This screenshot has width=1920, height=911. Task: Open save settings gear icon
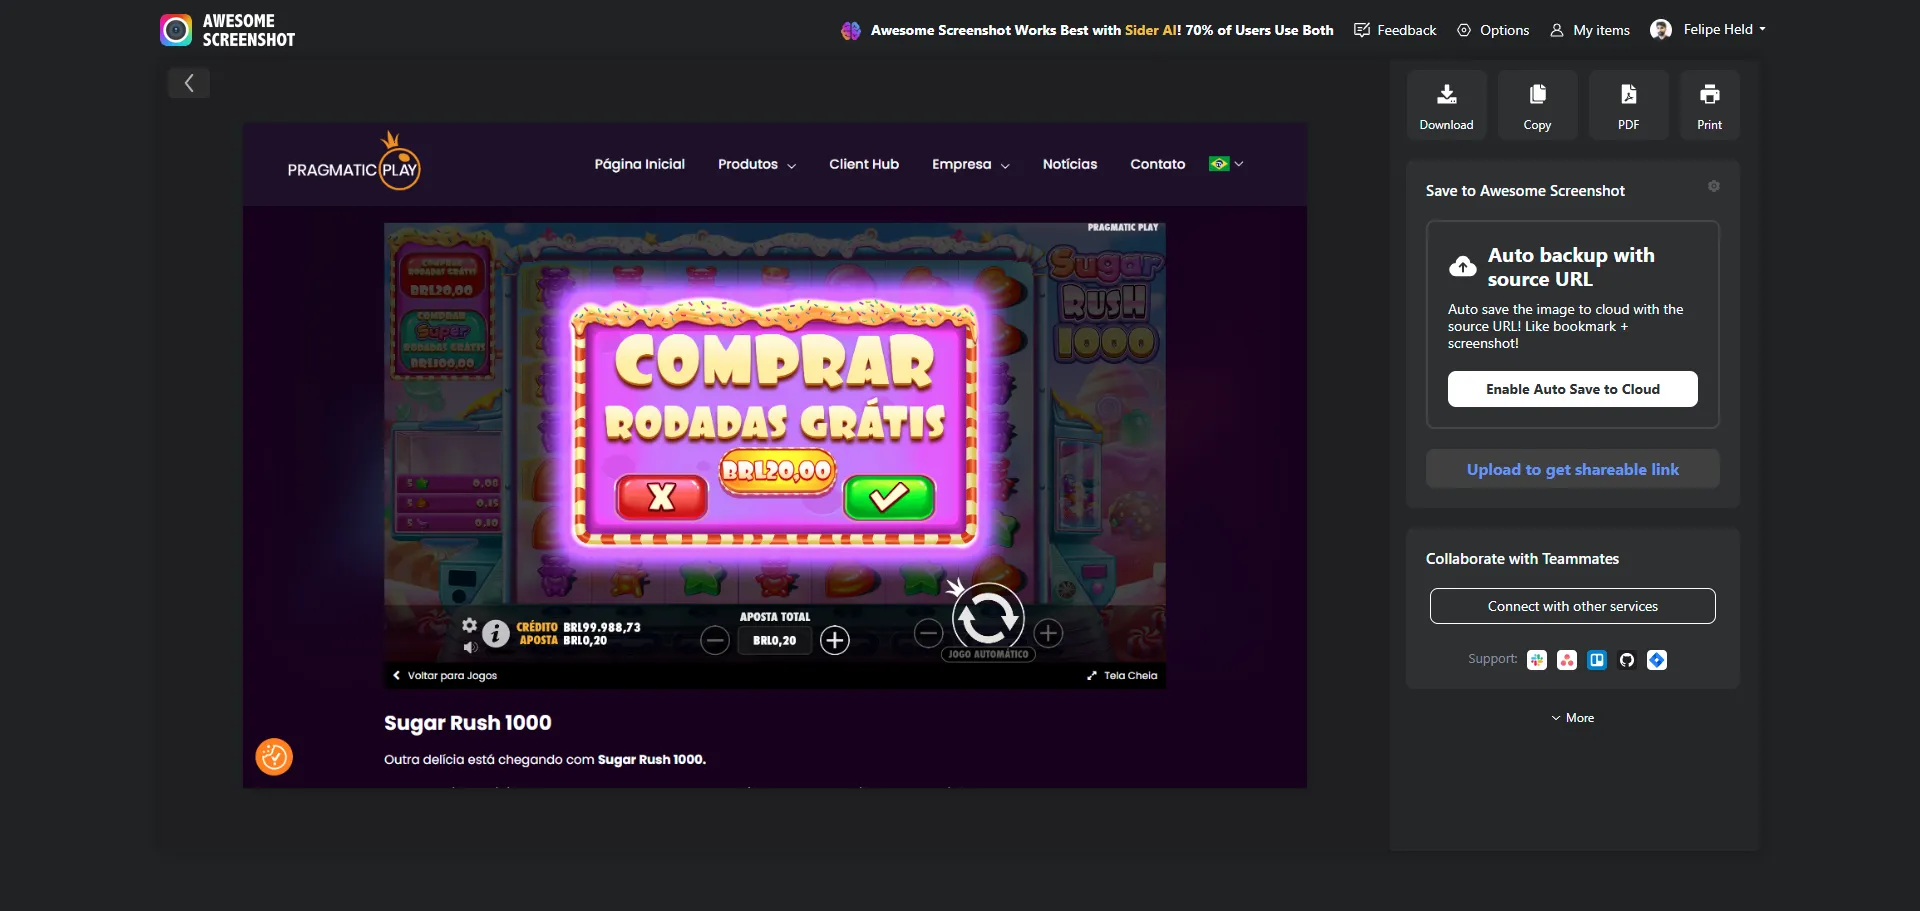coord(1713,186)
